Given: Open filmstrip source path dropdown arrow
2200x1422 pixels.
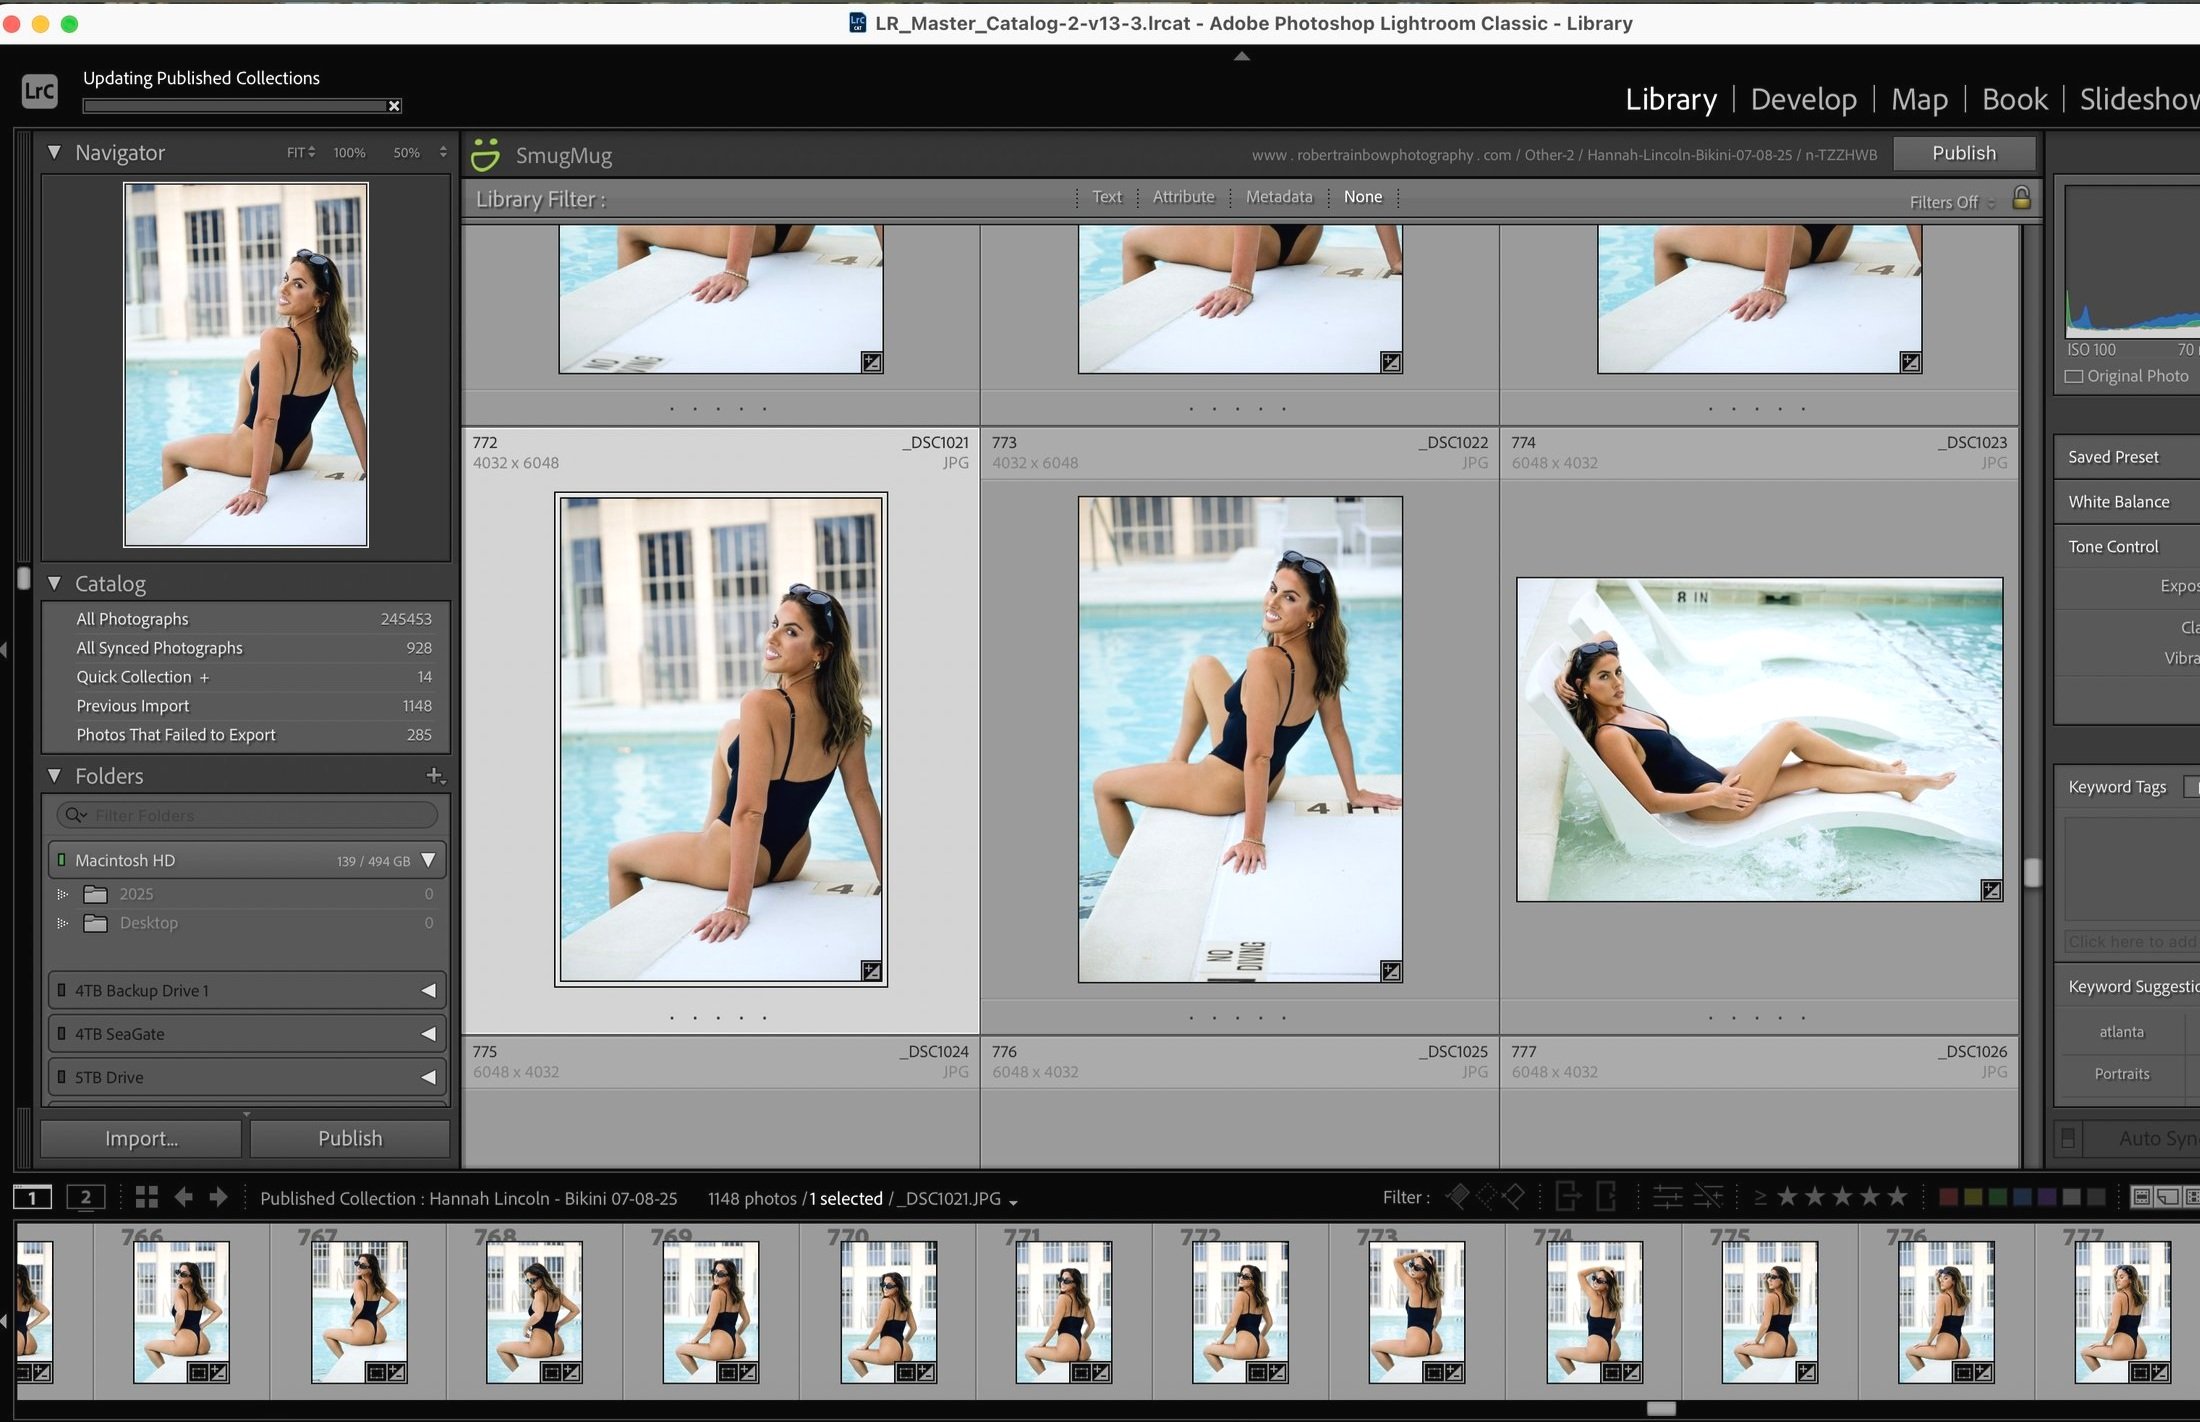Looking at the screenshot, I should pyautogui.click(x=1013, y=1201).
